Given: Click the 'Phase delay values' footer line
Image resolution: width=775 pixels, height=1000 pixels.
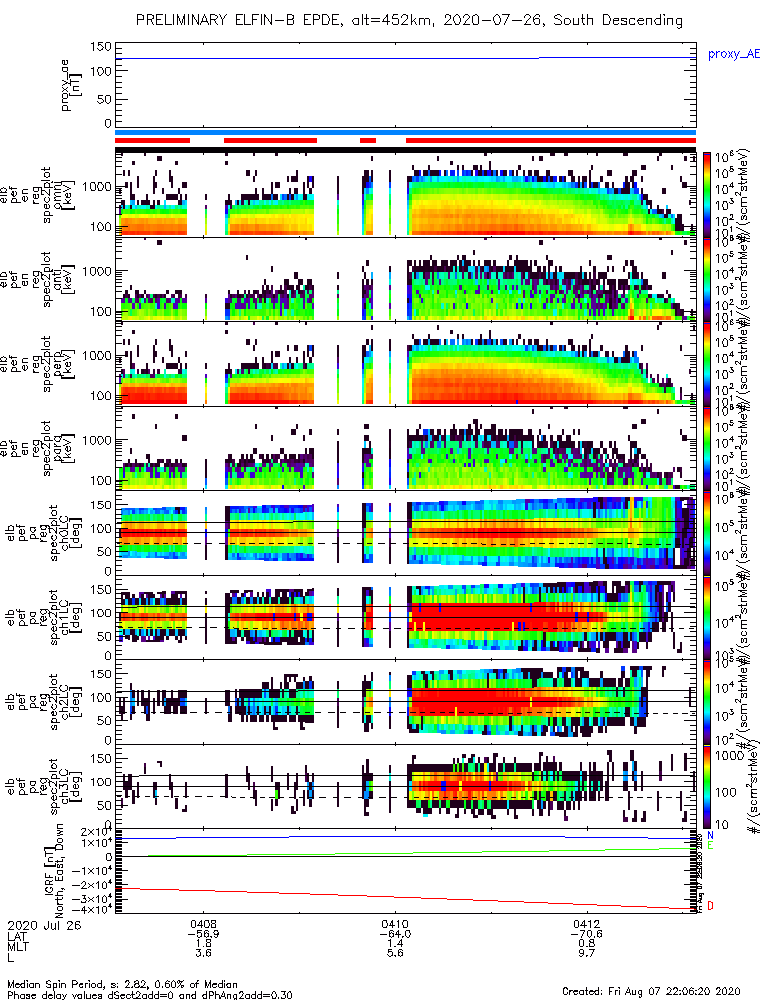Looking at the screenshot, I should 150,995.
